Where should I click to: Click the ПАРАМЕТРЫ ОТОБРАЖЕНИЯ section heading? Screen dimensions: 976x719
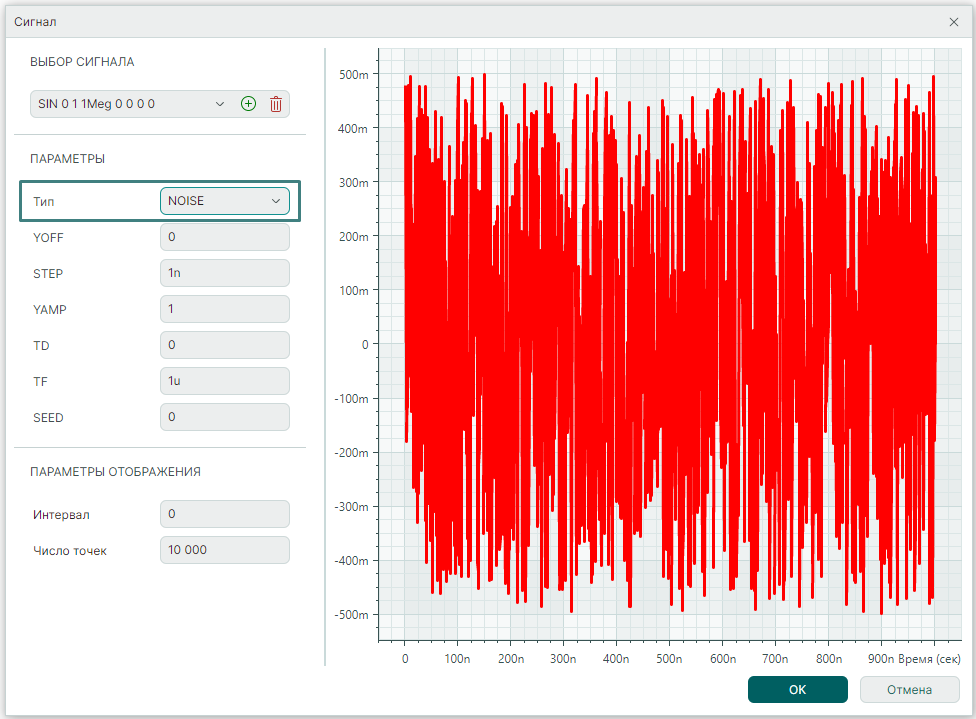116,472
